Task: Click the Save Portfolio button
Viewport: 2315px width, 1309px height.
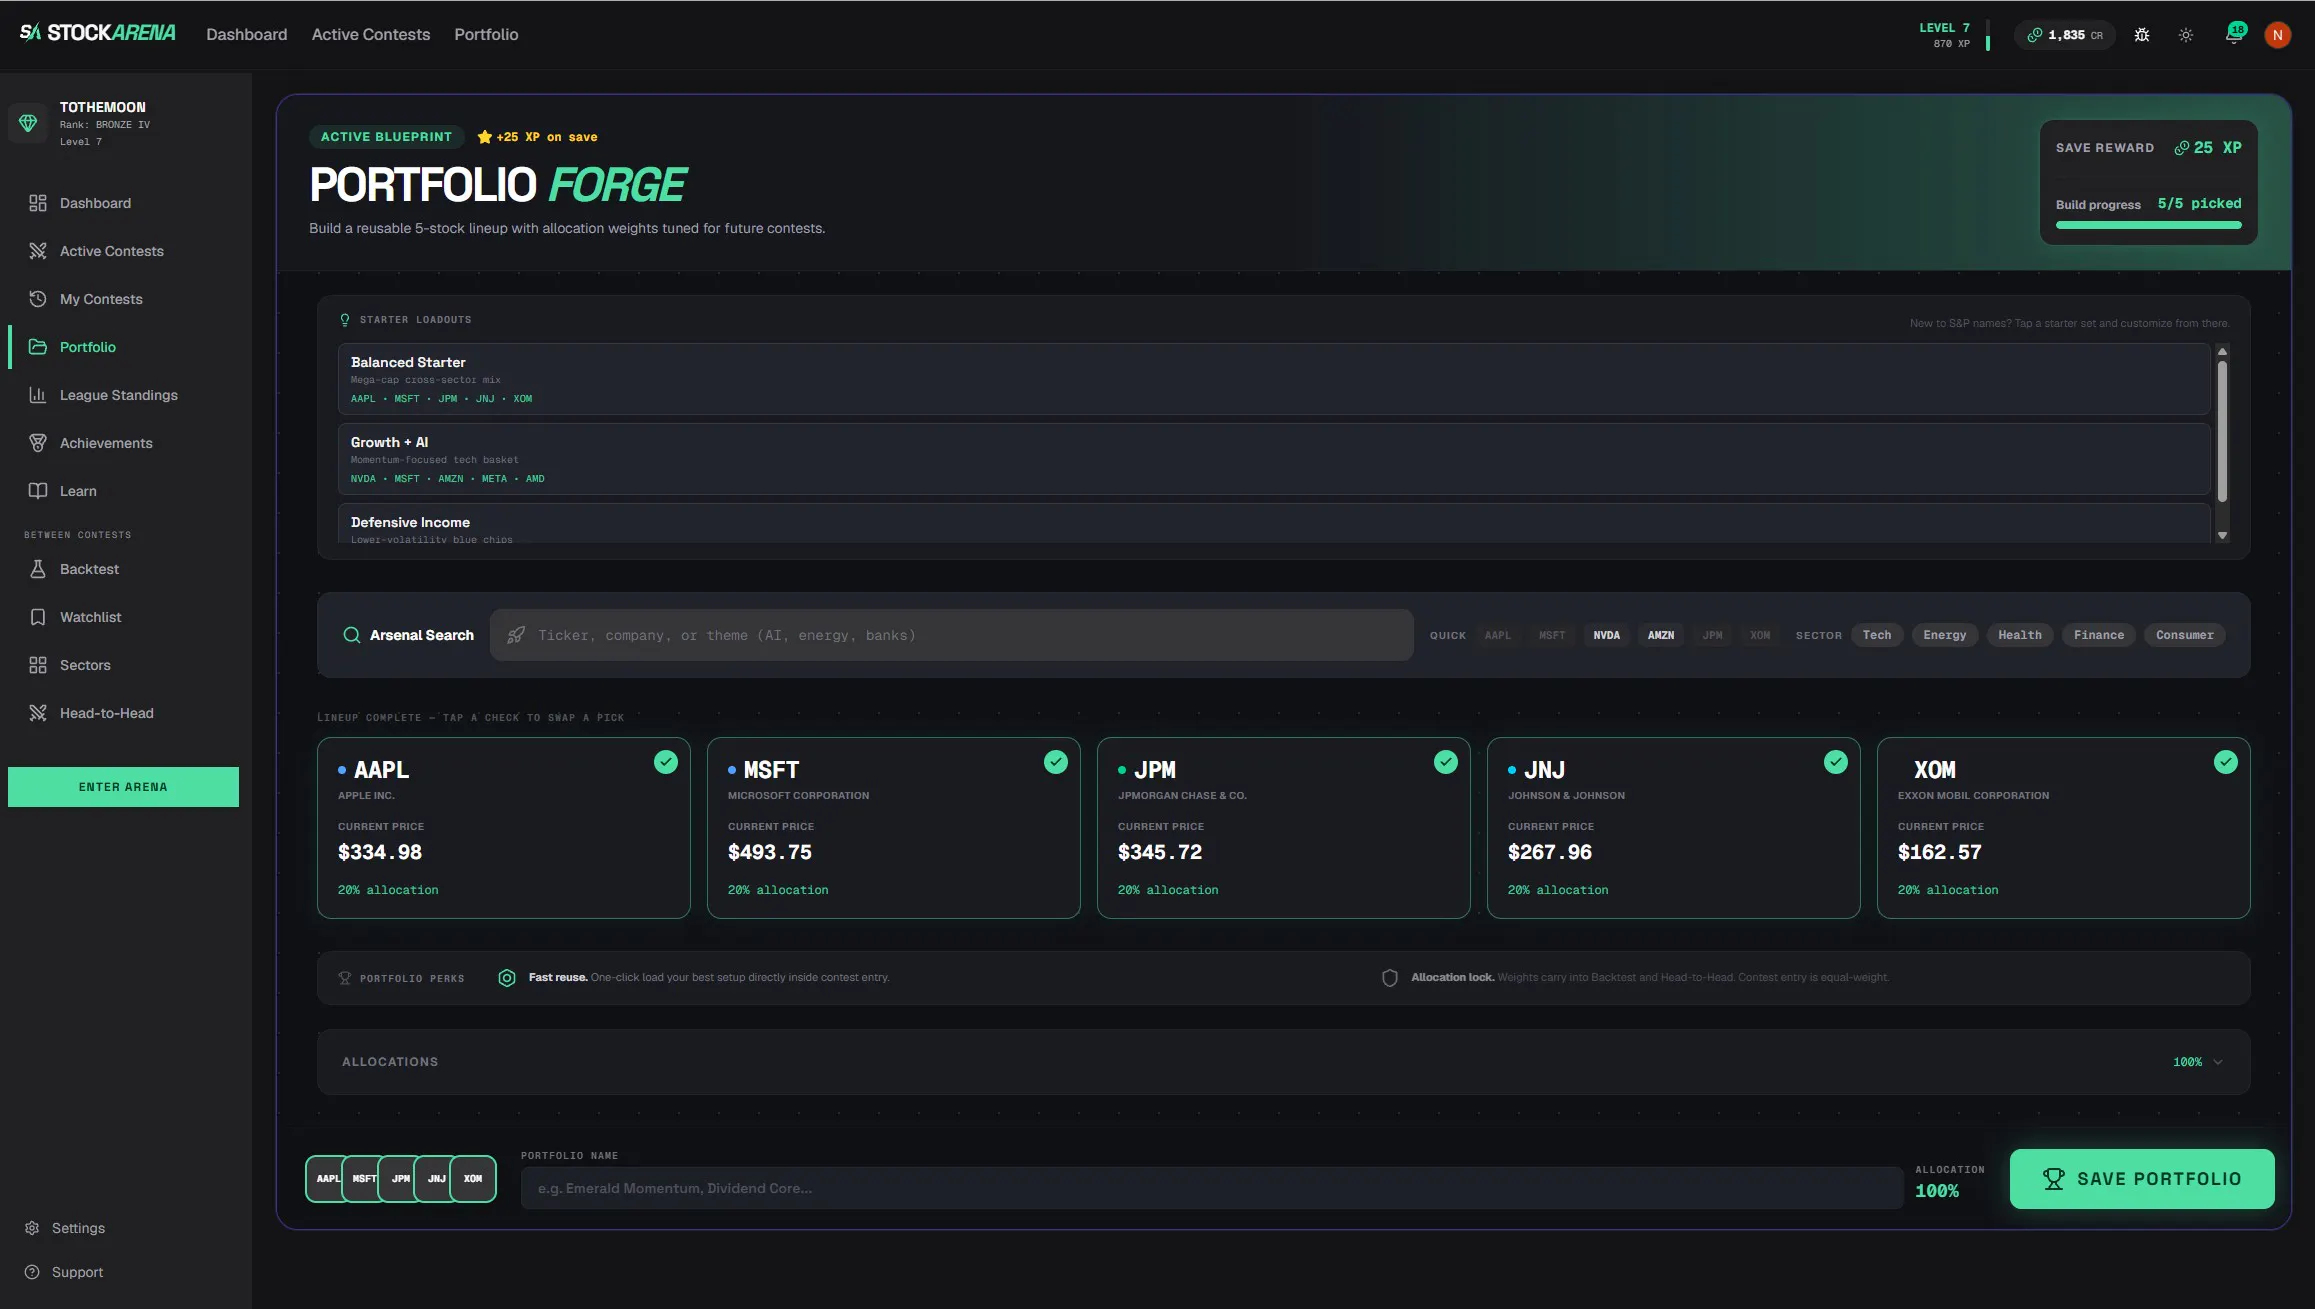Action: (x=2142, y=1179)
